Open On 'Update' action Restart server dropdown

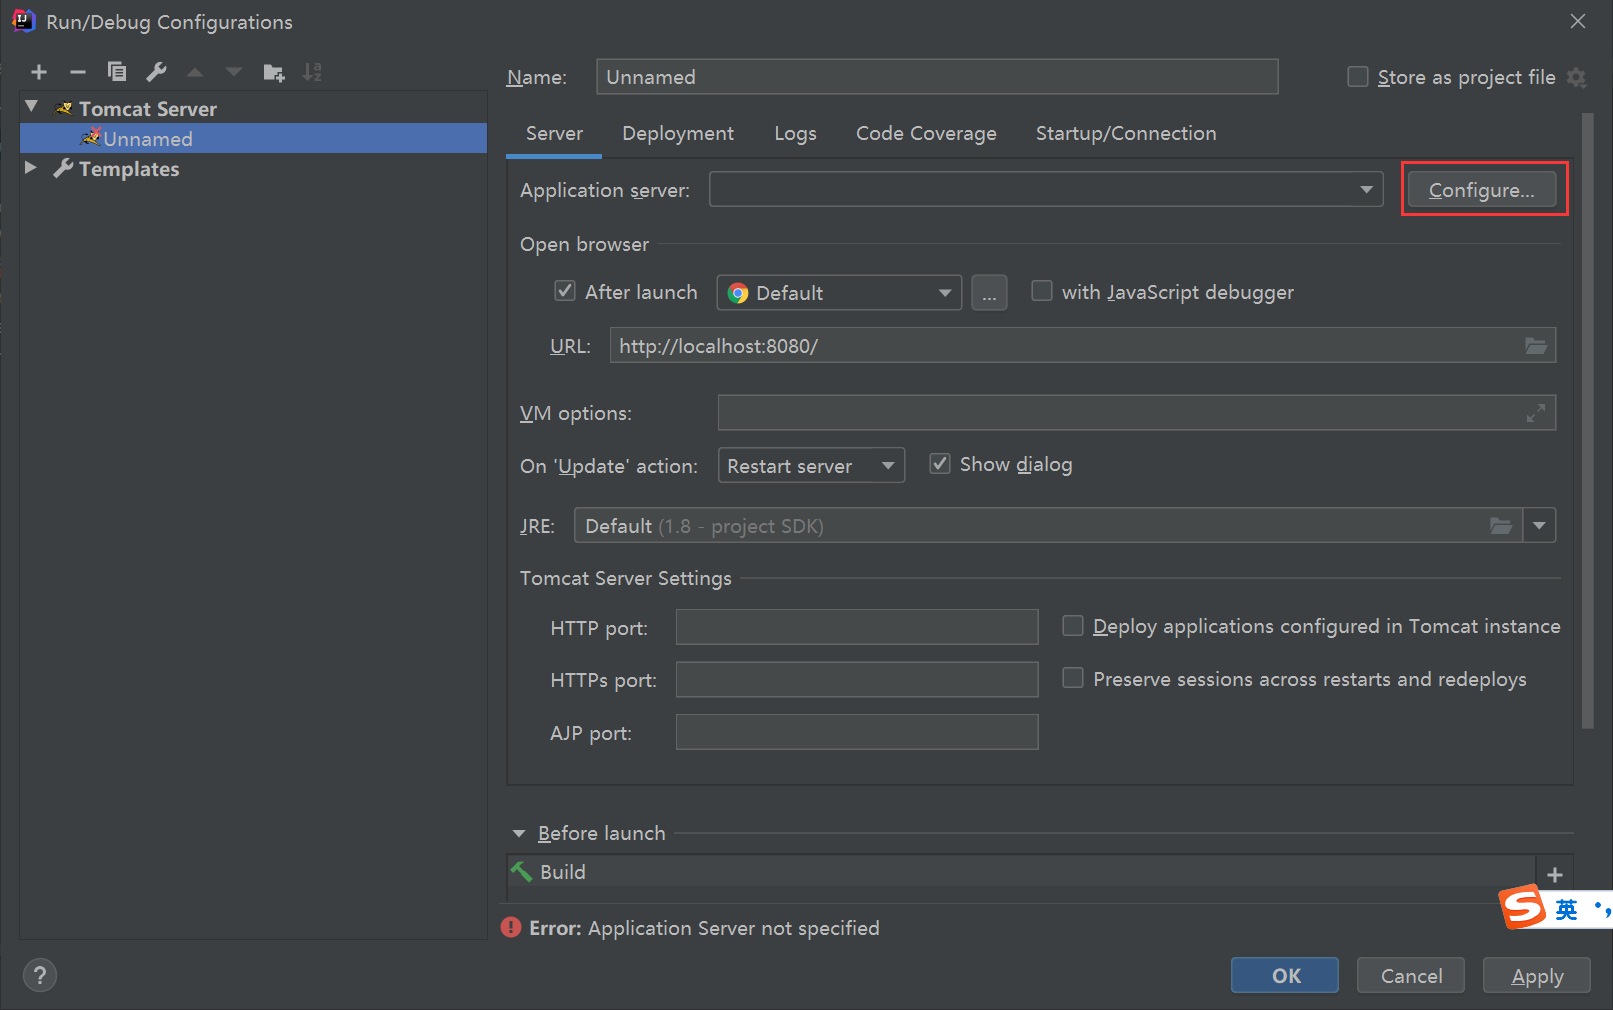pyautogui.click(x=811, y=465)
